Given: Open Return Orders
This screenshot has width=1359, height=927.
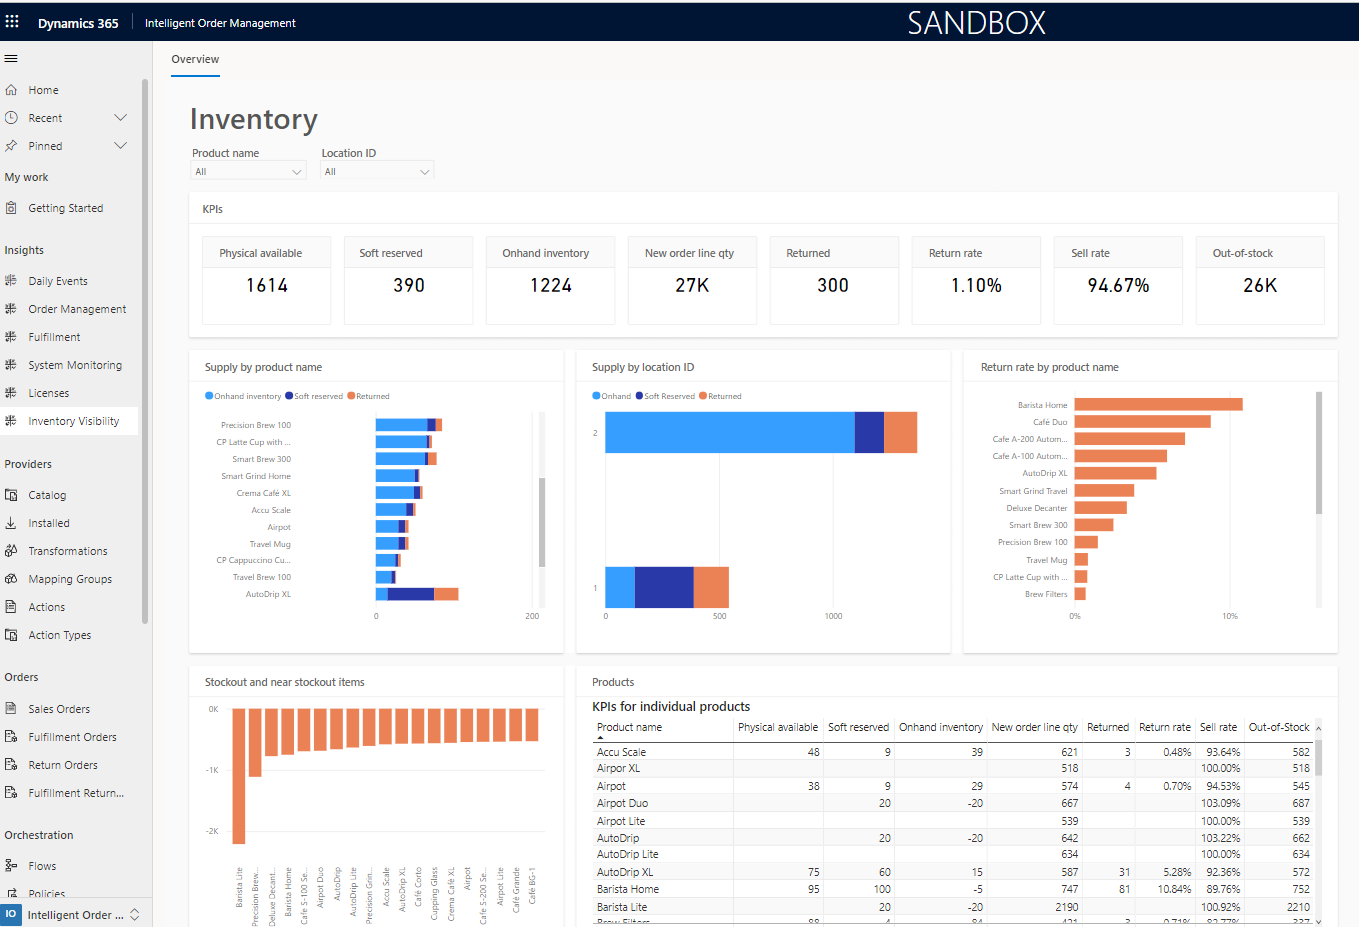Looking at the screenshot, I should point(65,764).
